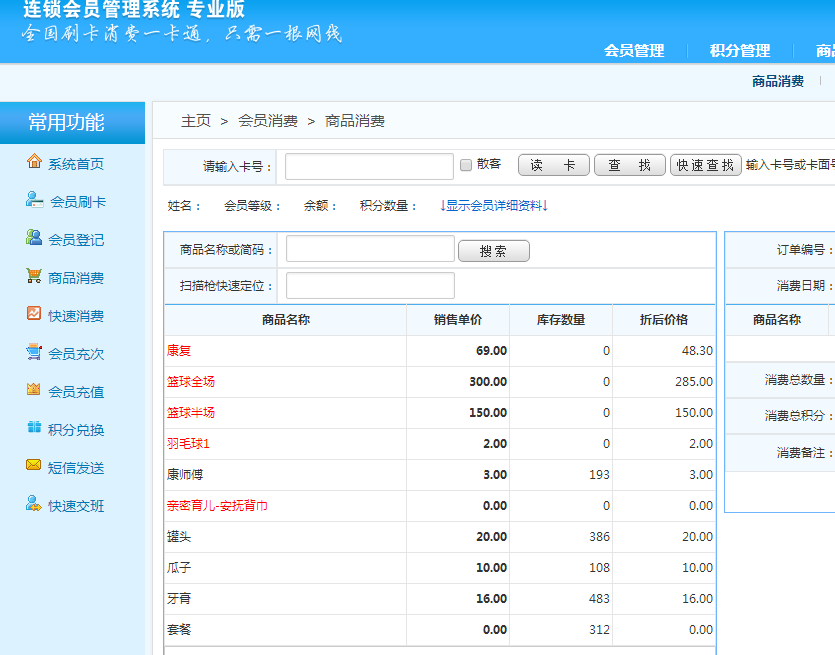Click the house icon for 系统首页

click(x=34, y=162)
